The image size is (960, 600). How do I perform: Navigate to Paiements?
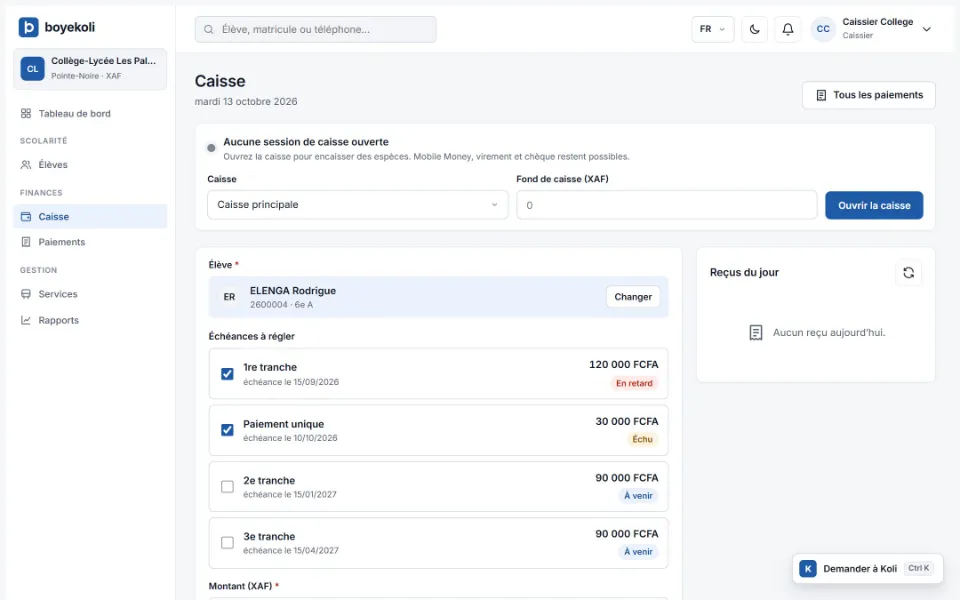(x=90, y=242)
